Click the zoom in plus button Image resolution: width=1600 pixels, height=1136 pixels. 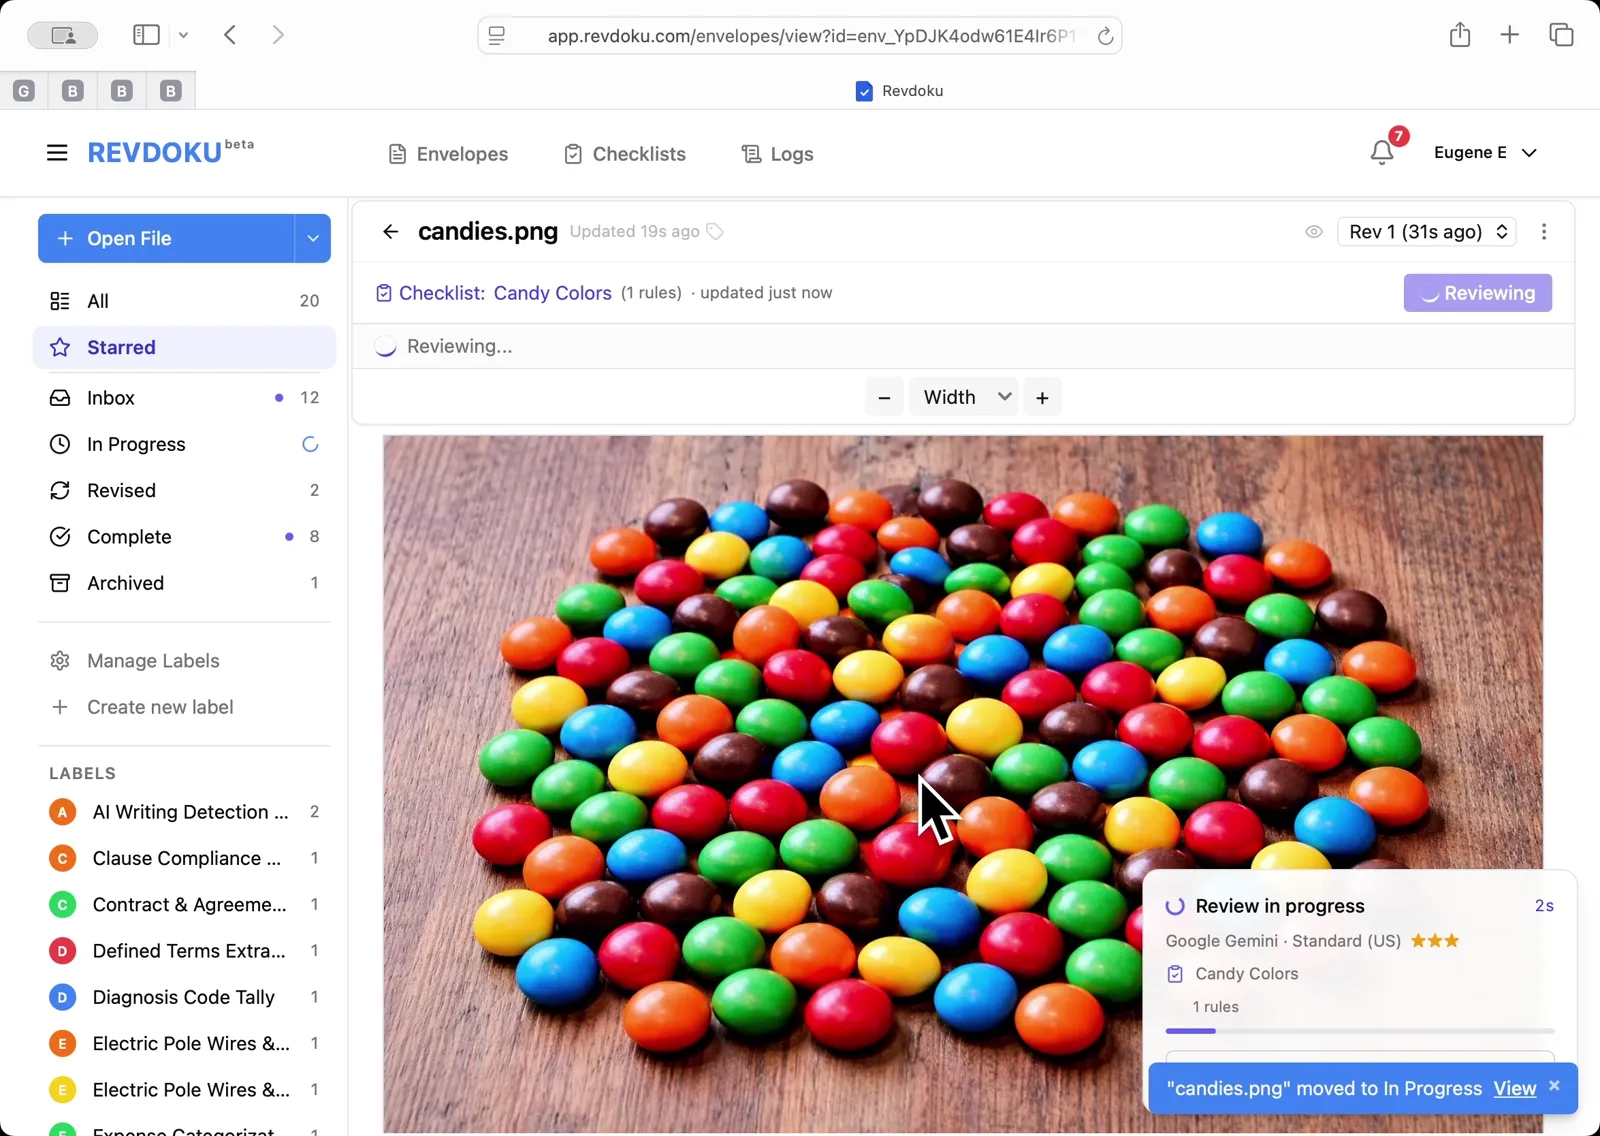[1042, 398]
